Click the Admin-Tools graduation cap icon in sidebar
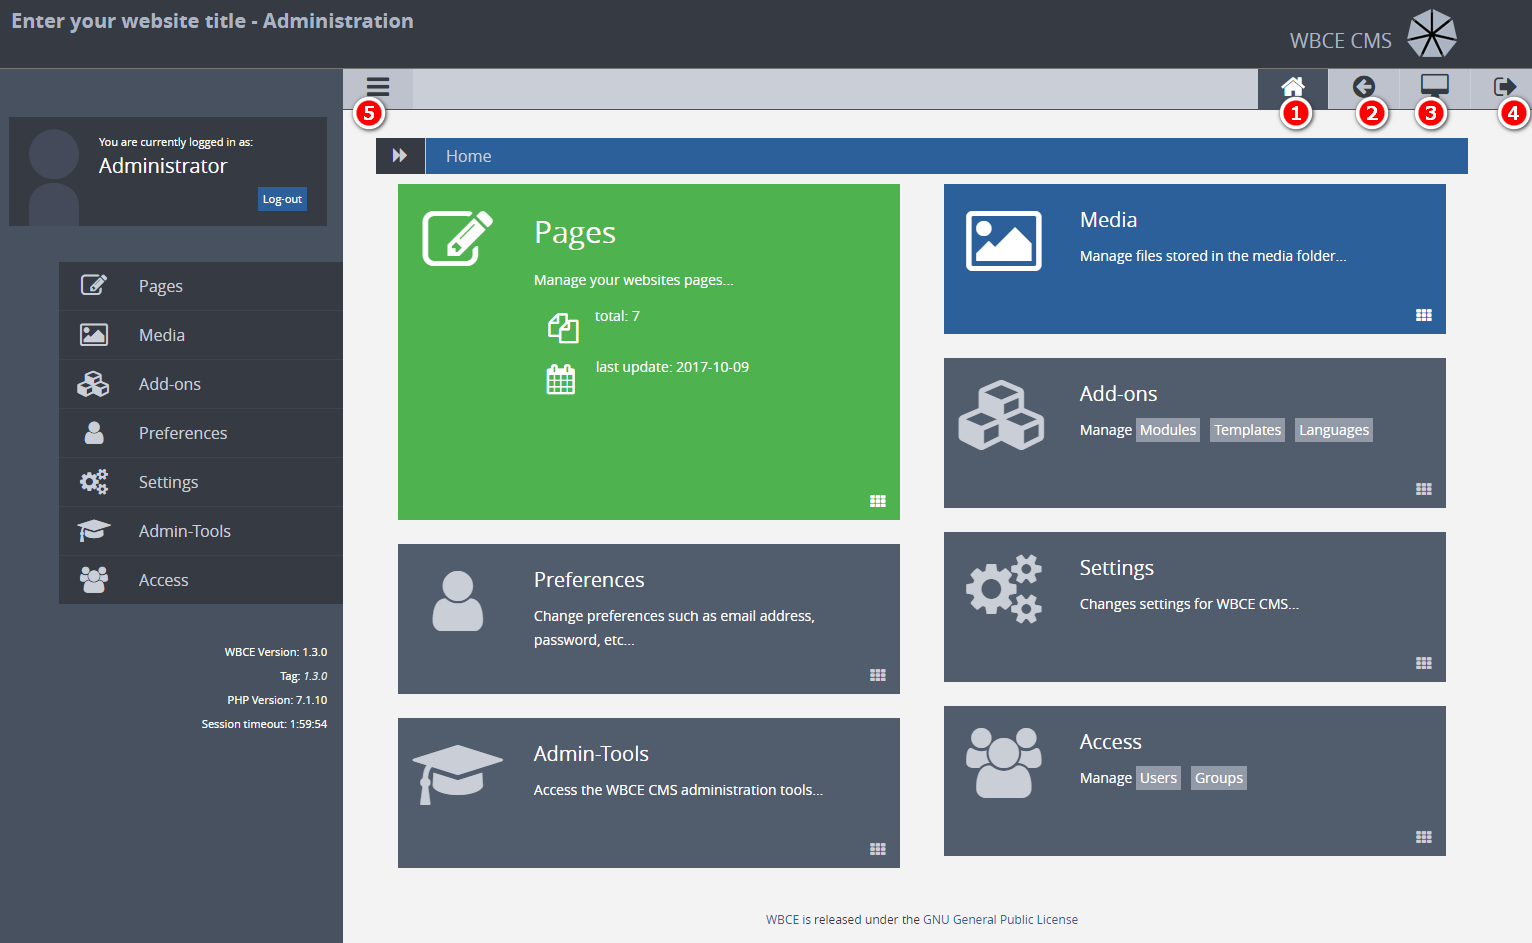 [x=94, y=530]
